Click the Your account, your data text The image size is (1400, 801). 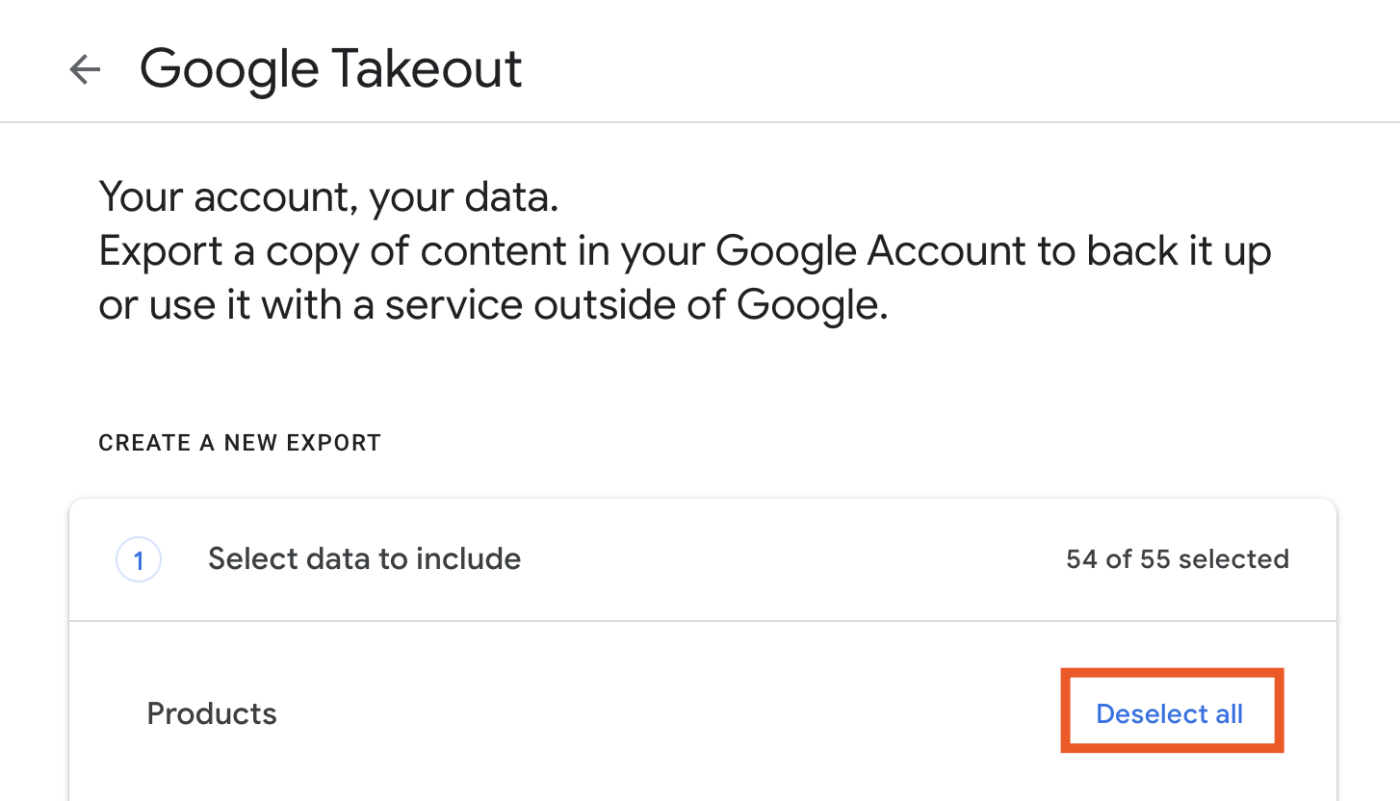pyautogui.click(x=328, y=197)
